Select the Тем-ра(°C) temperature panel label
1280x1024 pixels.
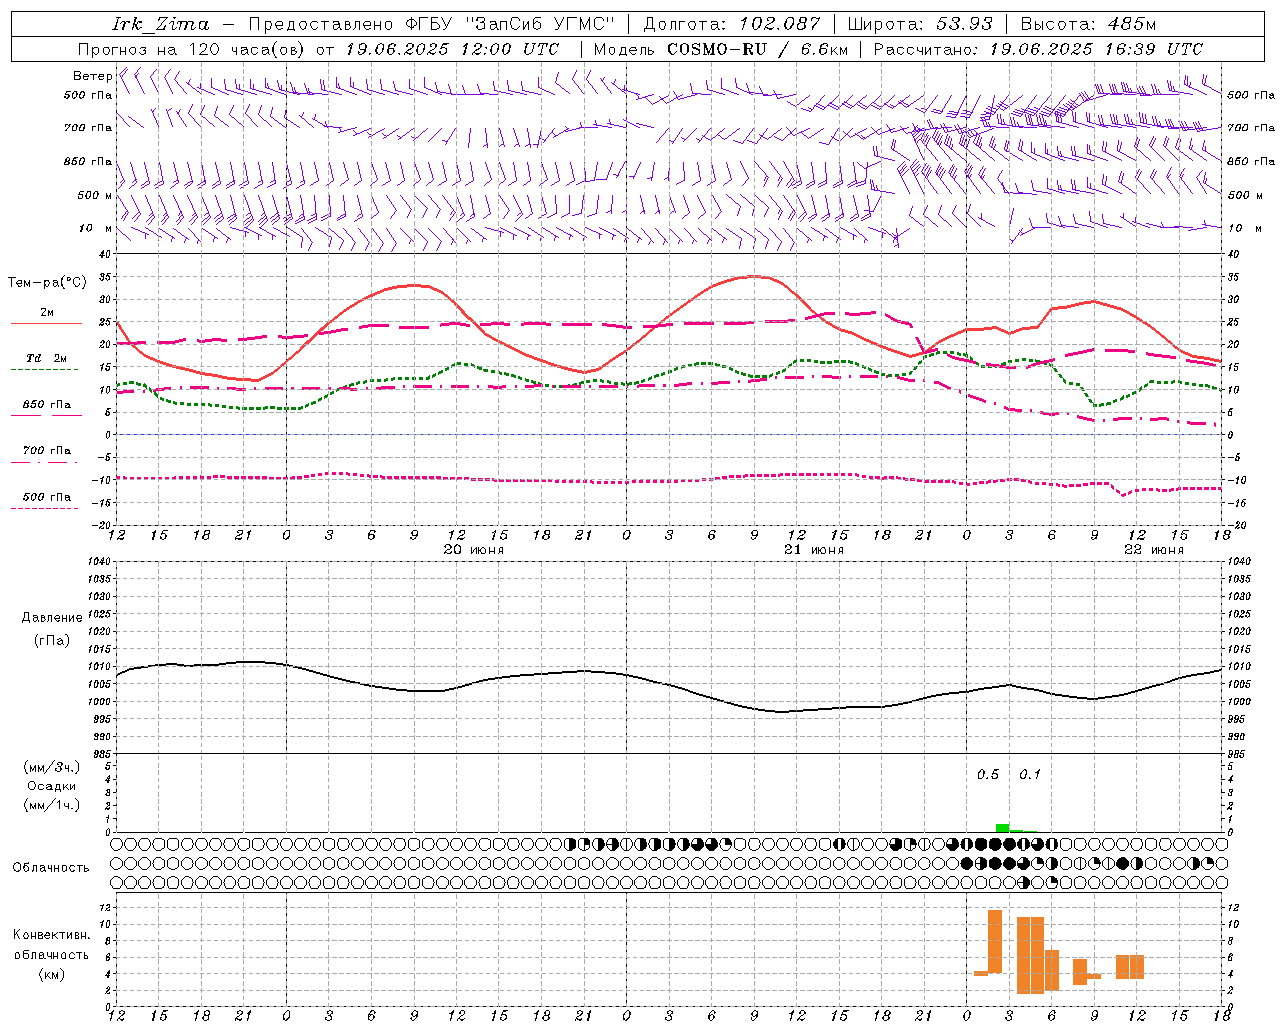coord(47,283)
